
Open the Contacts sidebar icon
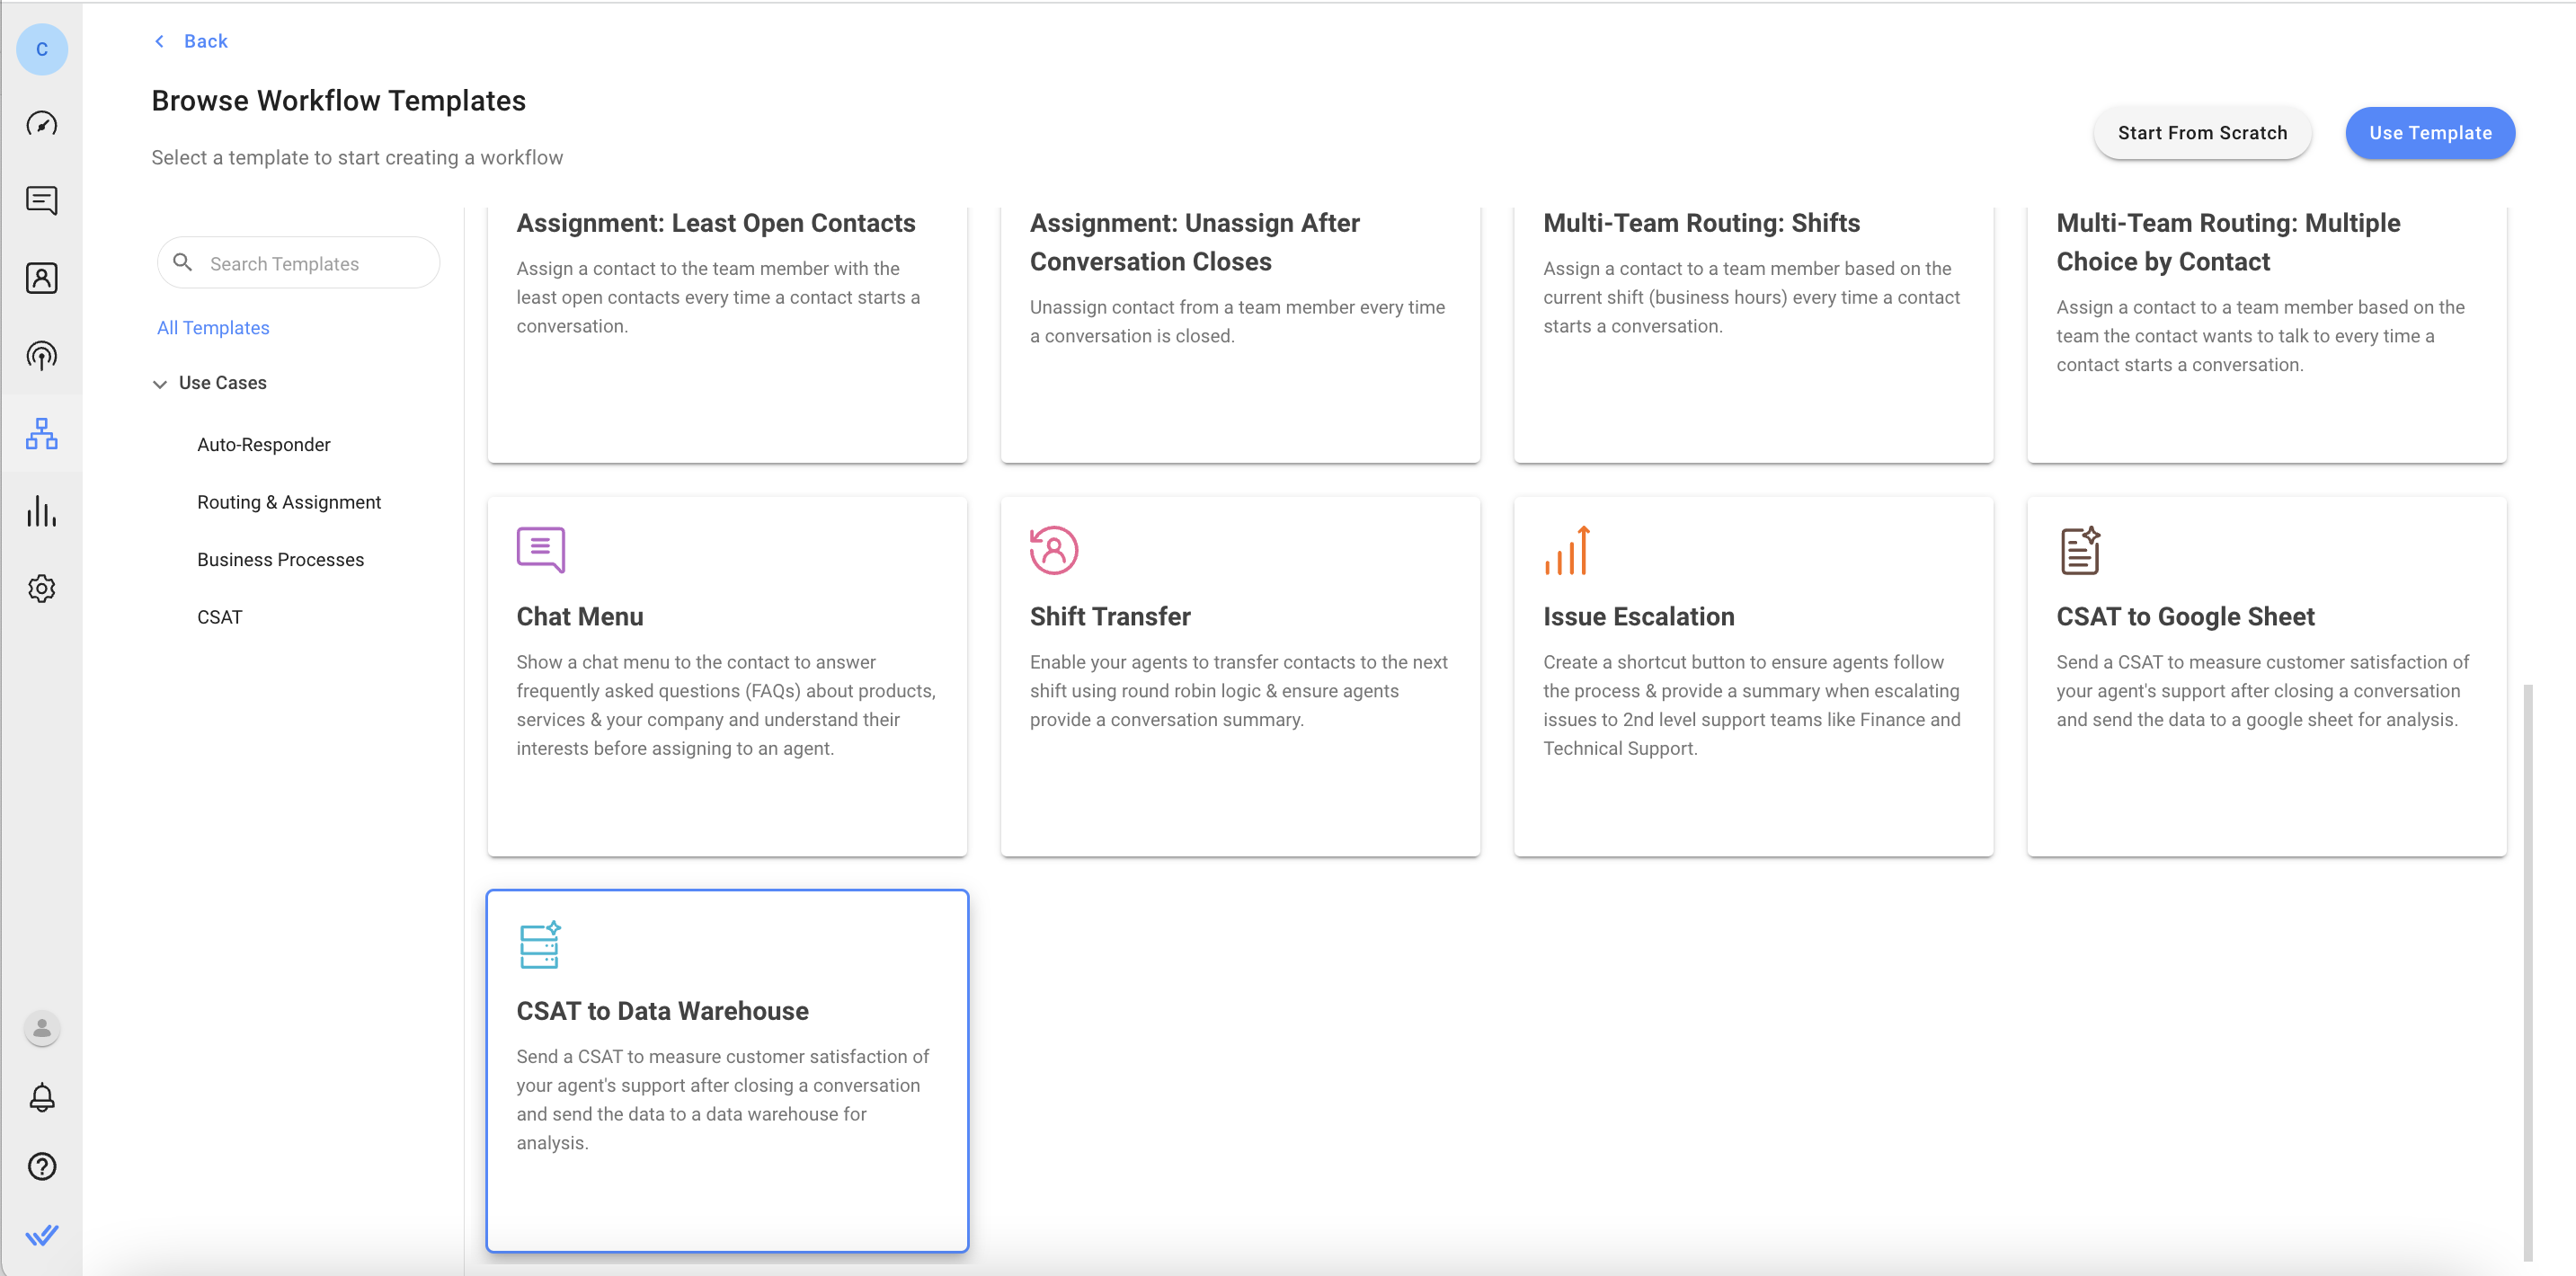(41, 278)
